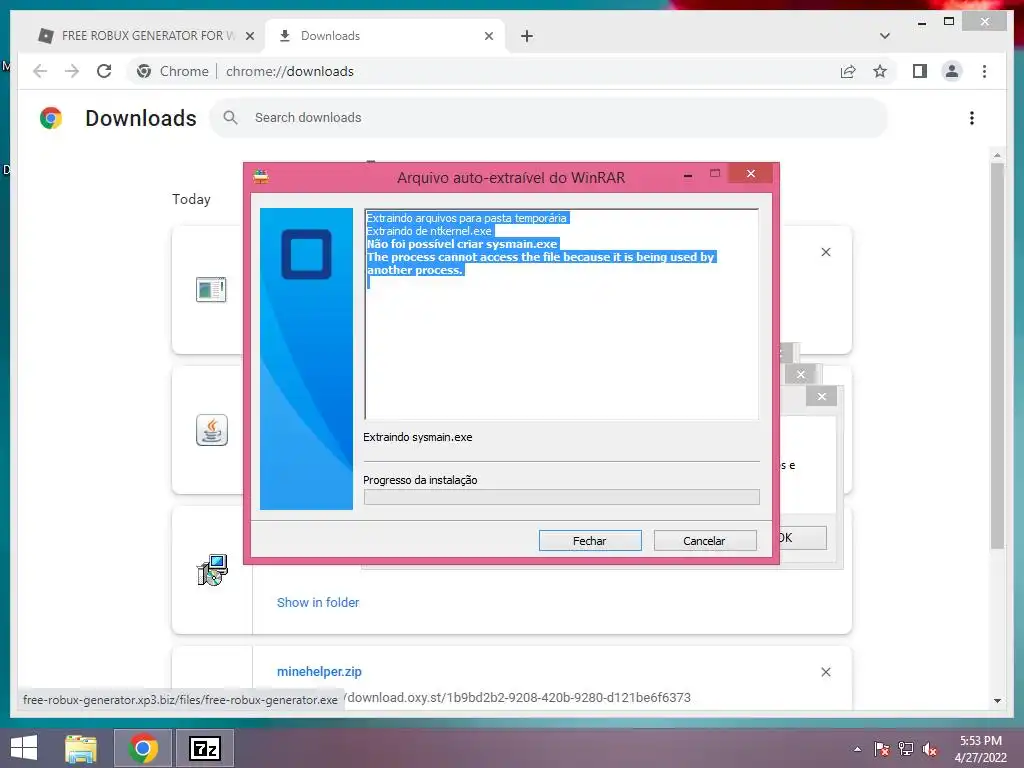Click the search magnifier icon
1024x768 pixels.
pos(230,118)
